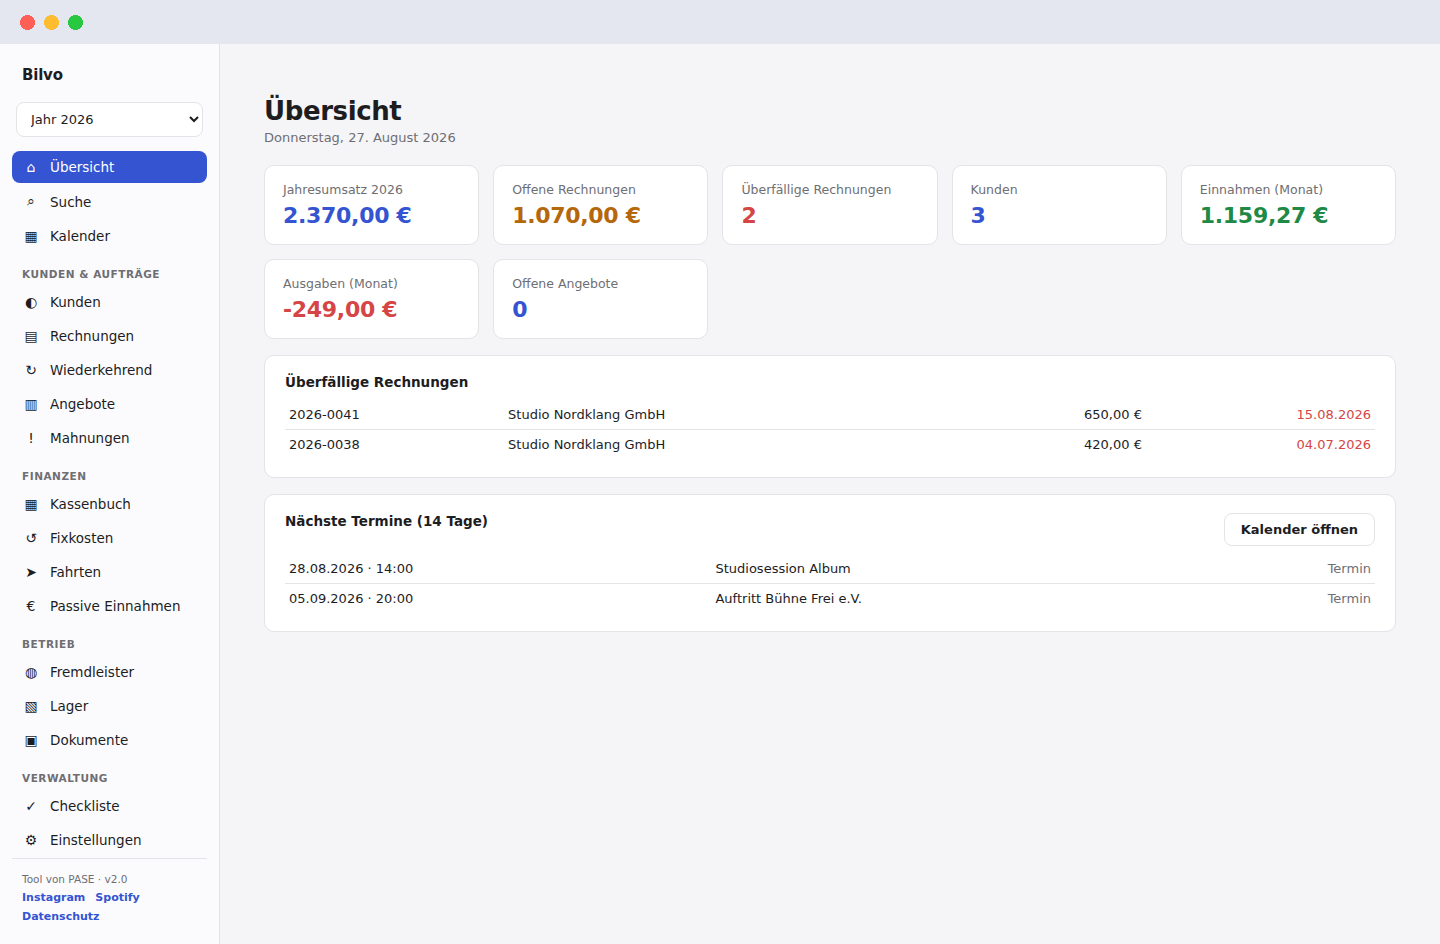The width and height of the screenshot is (1440, 944).
Task: Click the Kalender öffnen button
Action: point(1299,529)
